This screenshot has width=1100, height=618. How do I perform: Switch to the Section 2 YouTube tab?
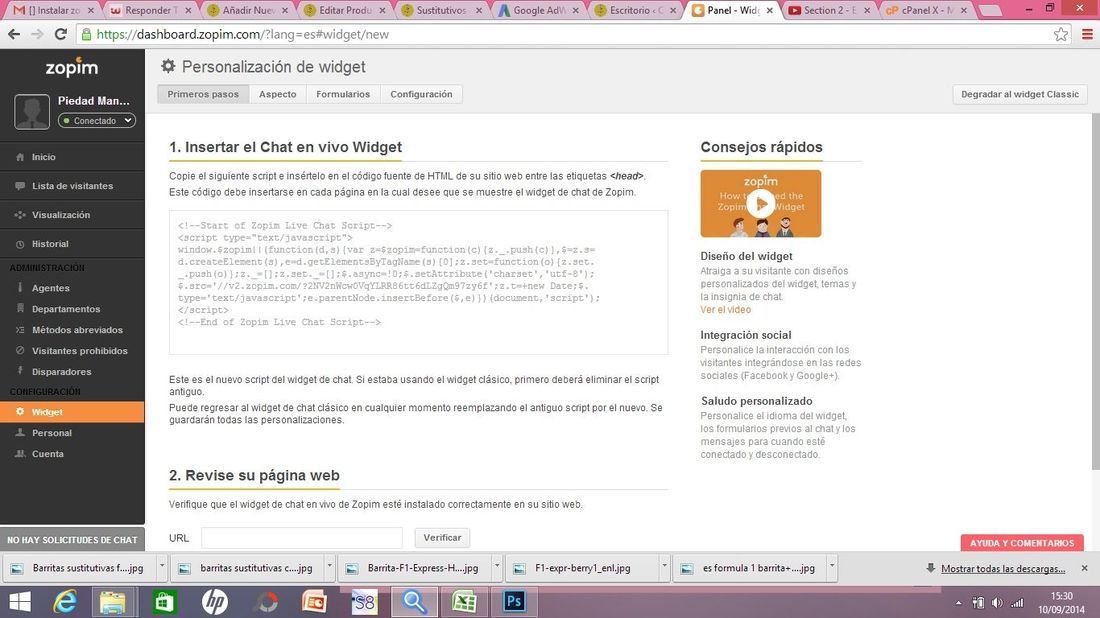click(829, 11)
